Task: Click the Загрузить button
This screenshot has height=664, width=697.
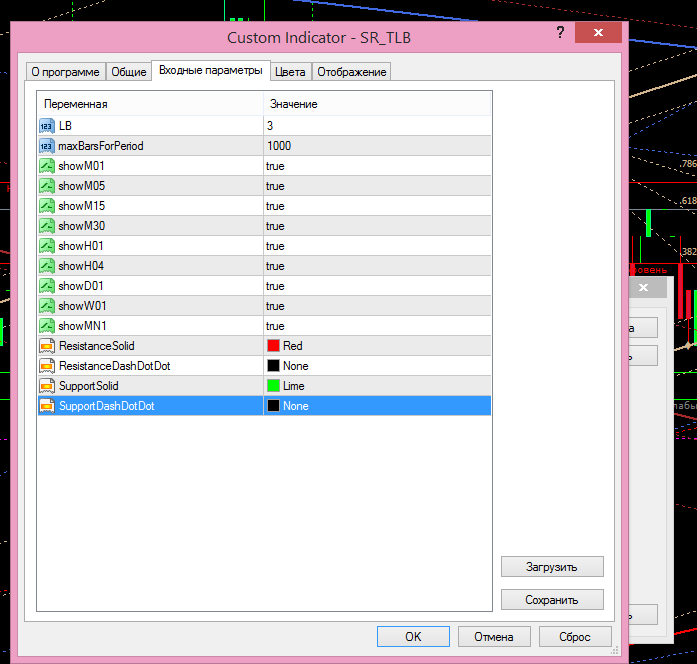Action: click(552, 567)
